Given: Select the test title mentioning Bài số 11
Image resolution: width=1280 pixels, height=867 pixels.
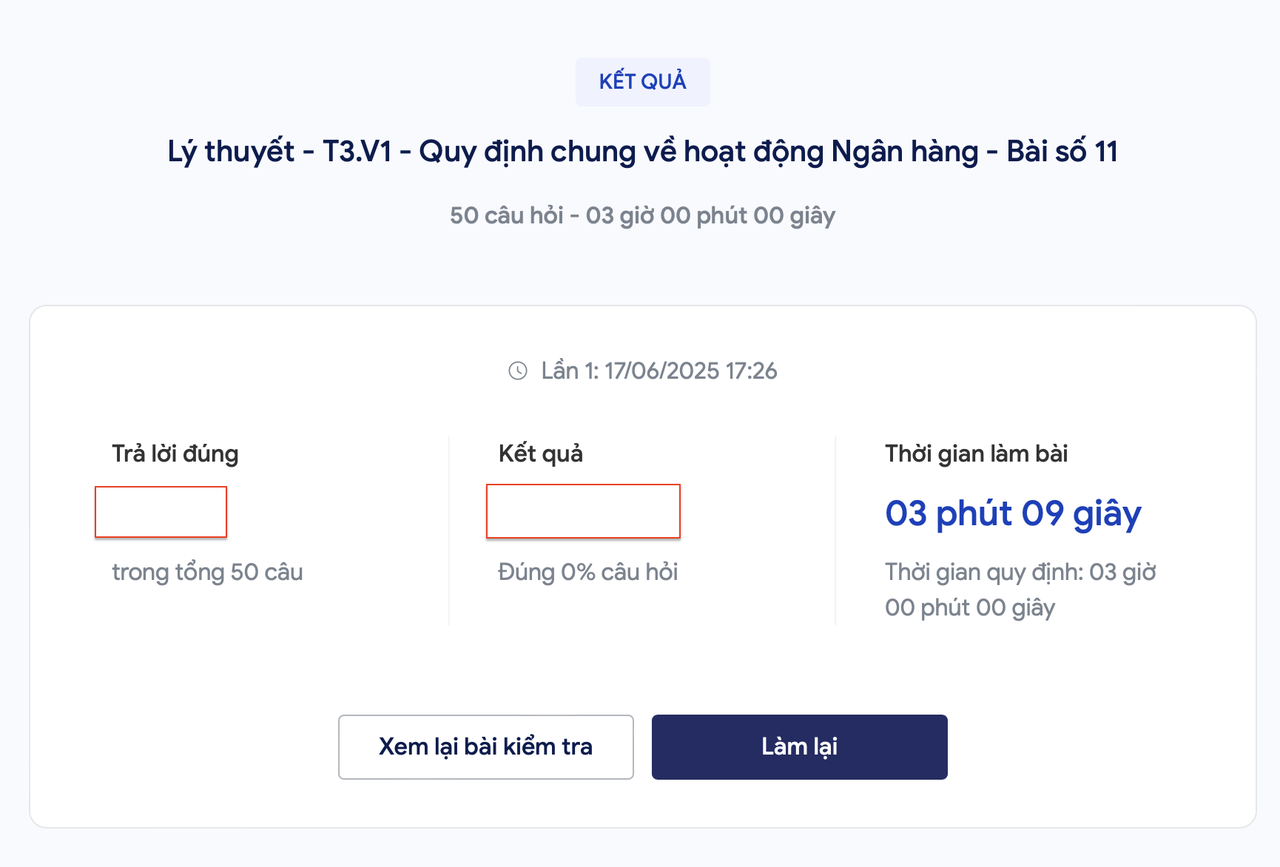Looking at the screenshot, I should pos(642,152).
